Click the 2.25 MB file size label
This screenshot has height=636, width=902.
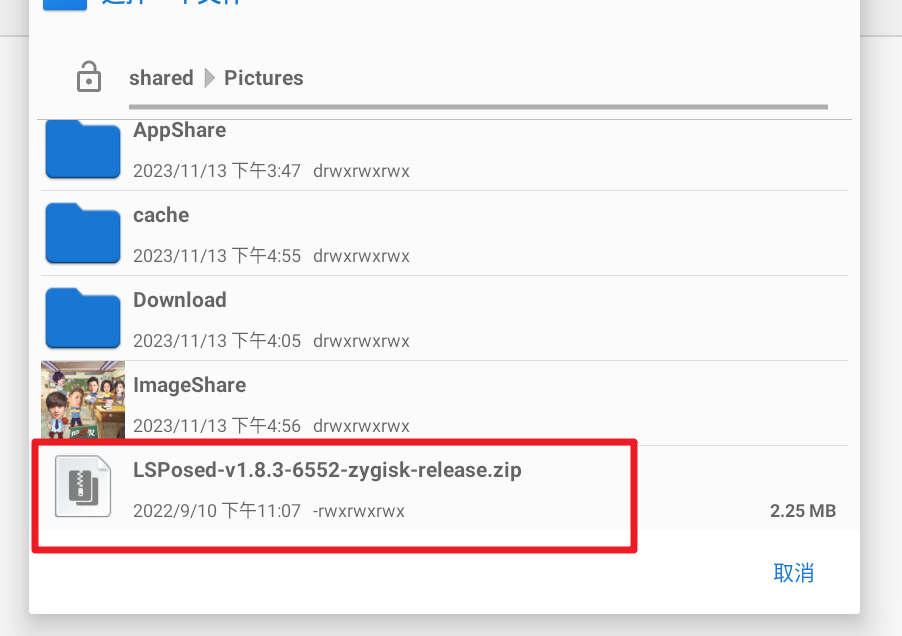pyautogui.click(x=802, y=511)
